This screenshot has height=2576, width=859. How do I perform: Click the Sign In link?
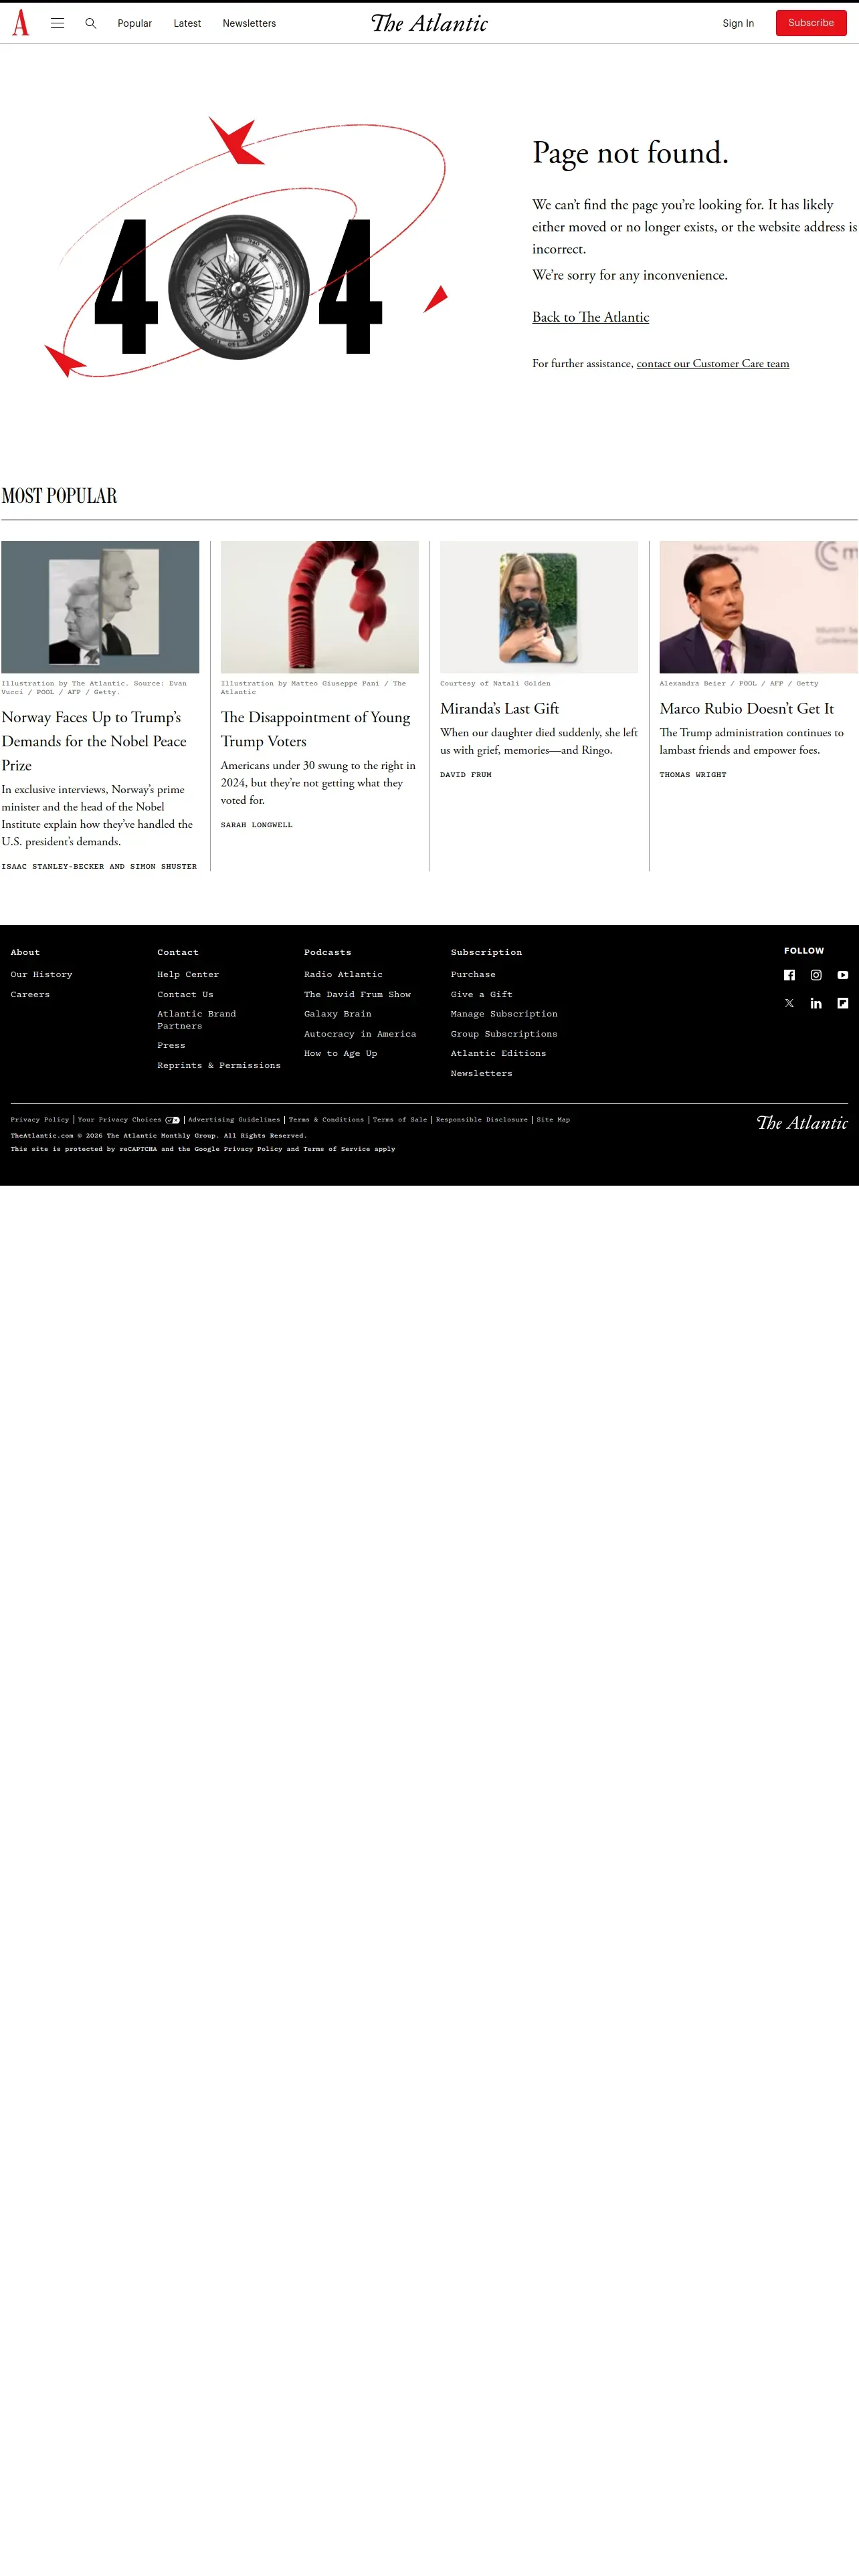click(x=738, y=23)
